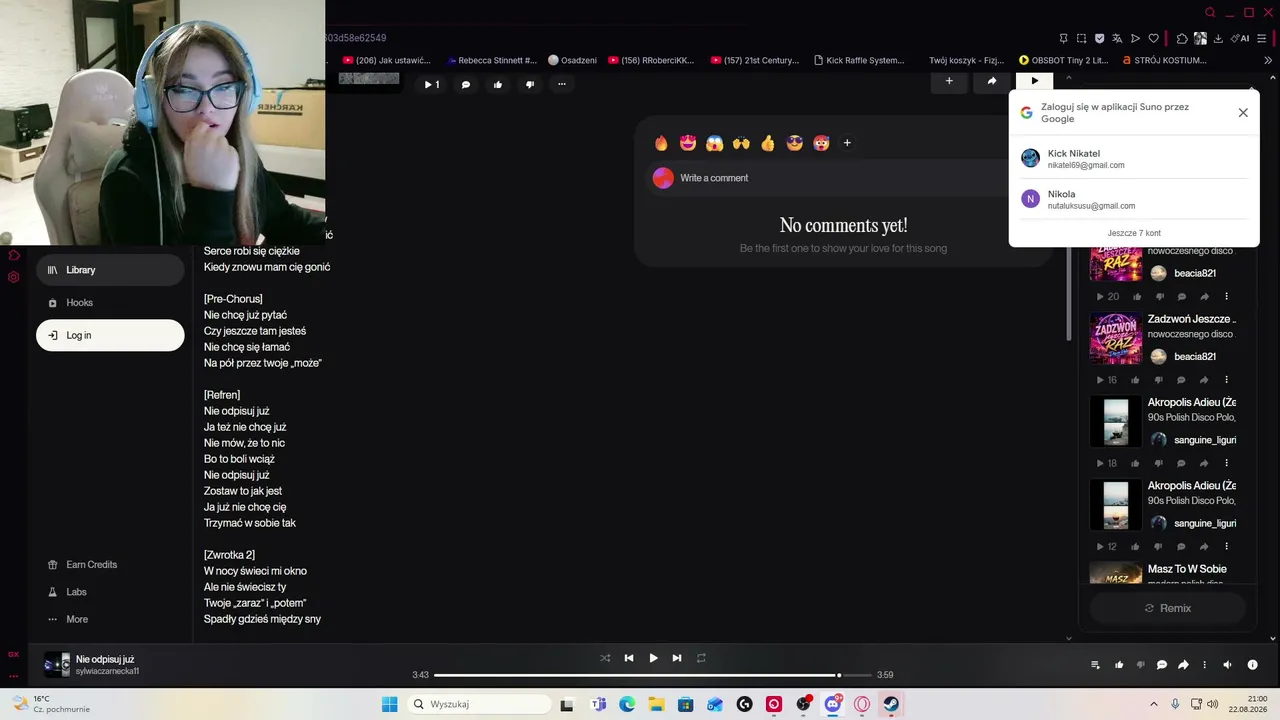
Task: Open options for the song with 12 plays
Action: [1226, 547]
